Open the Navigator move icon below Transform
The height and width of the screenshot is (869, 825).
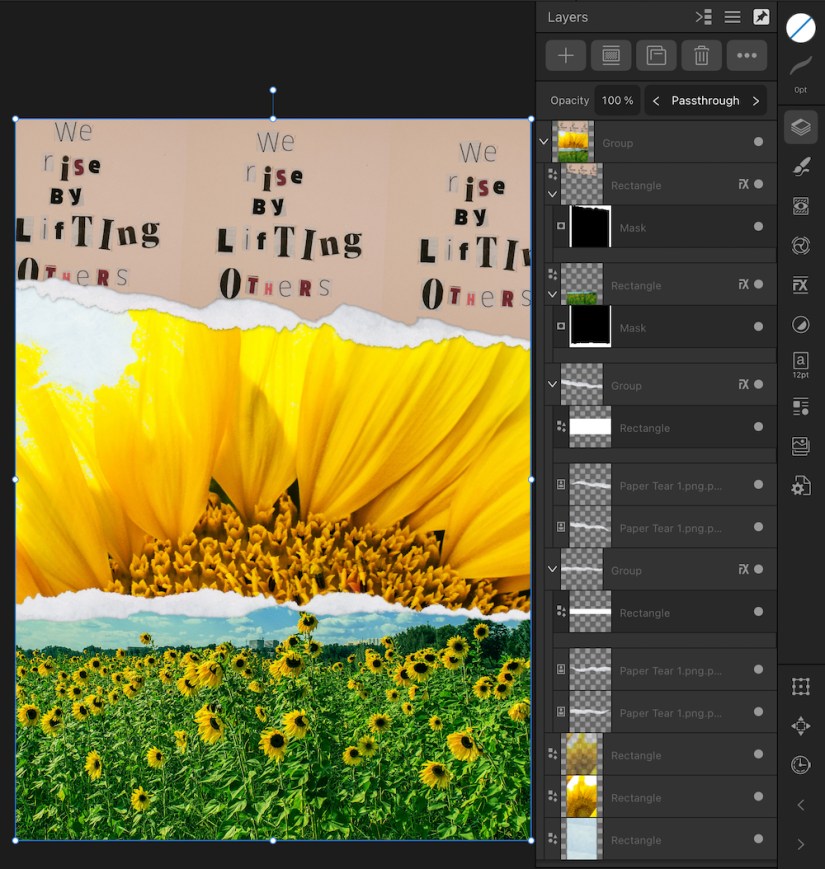click(x=800, y=726)
